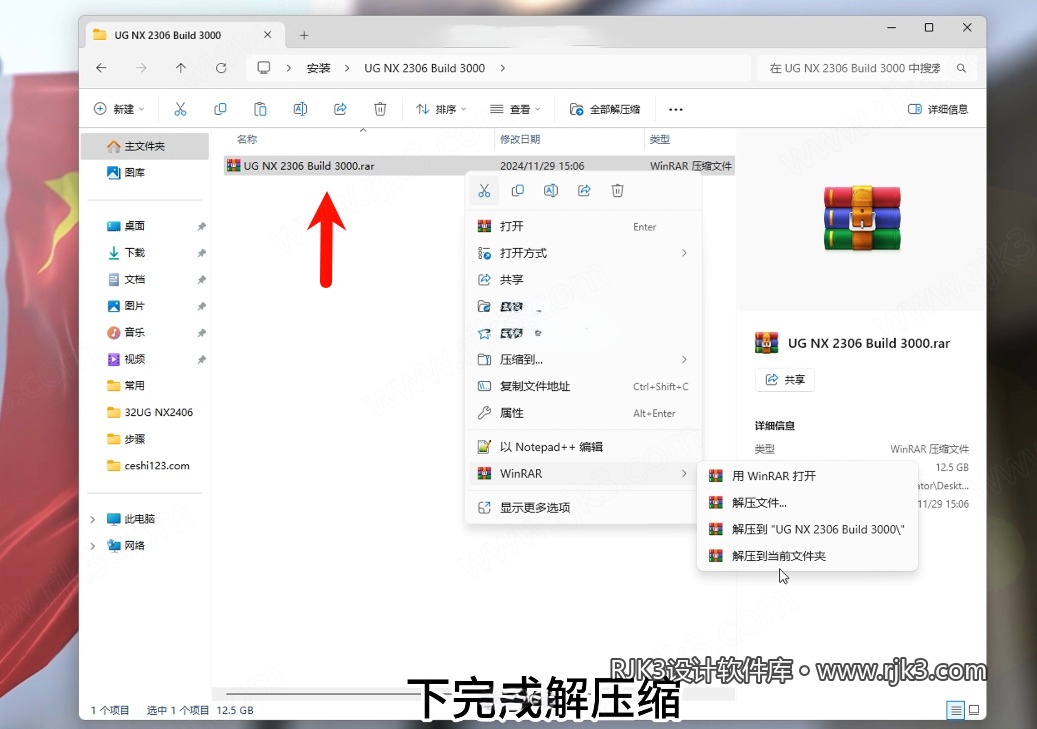The height and width of the screenshot is (729, 1037).
Task: Go back with the back arrow
Action: coord(101,68)
